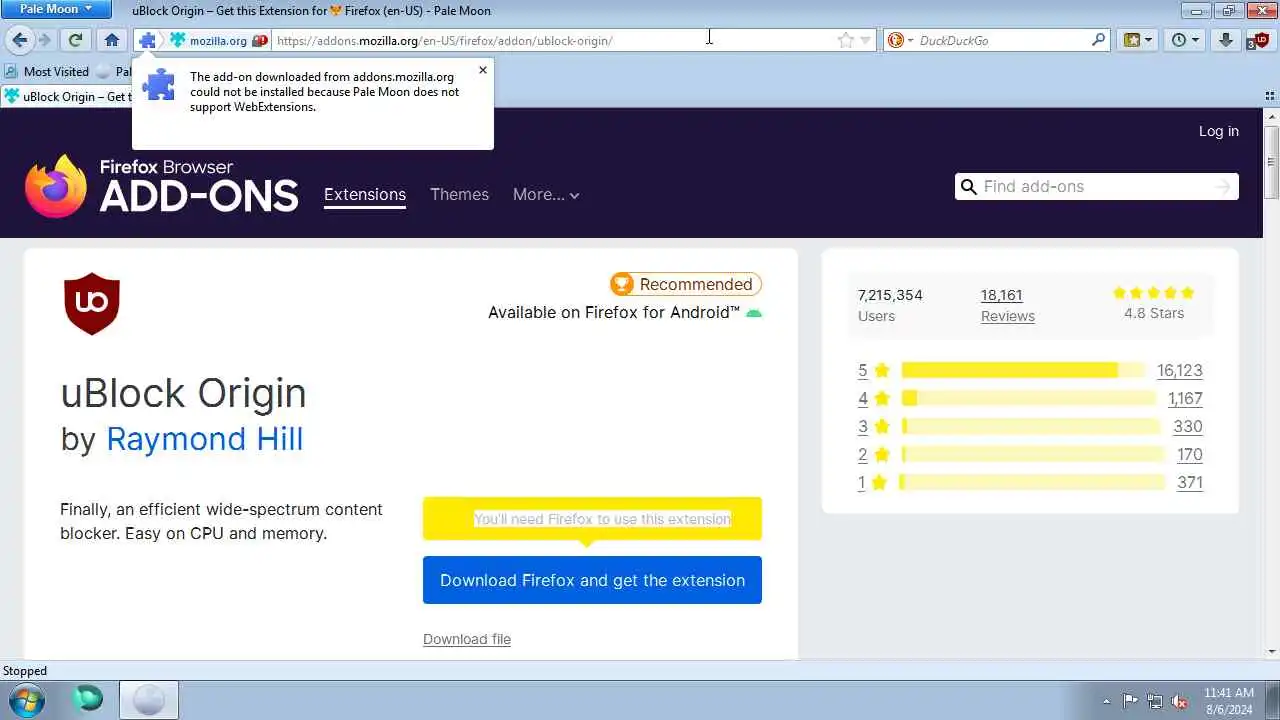
Task: Open the tab groups grid icon
Action: tap(1269, 96)
